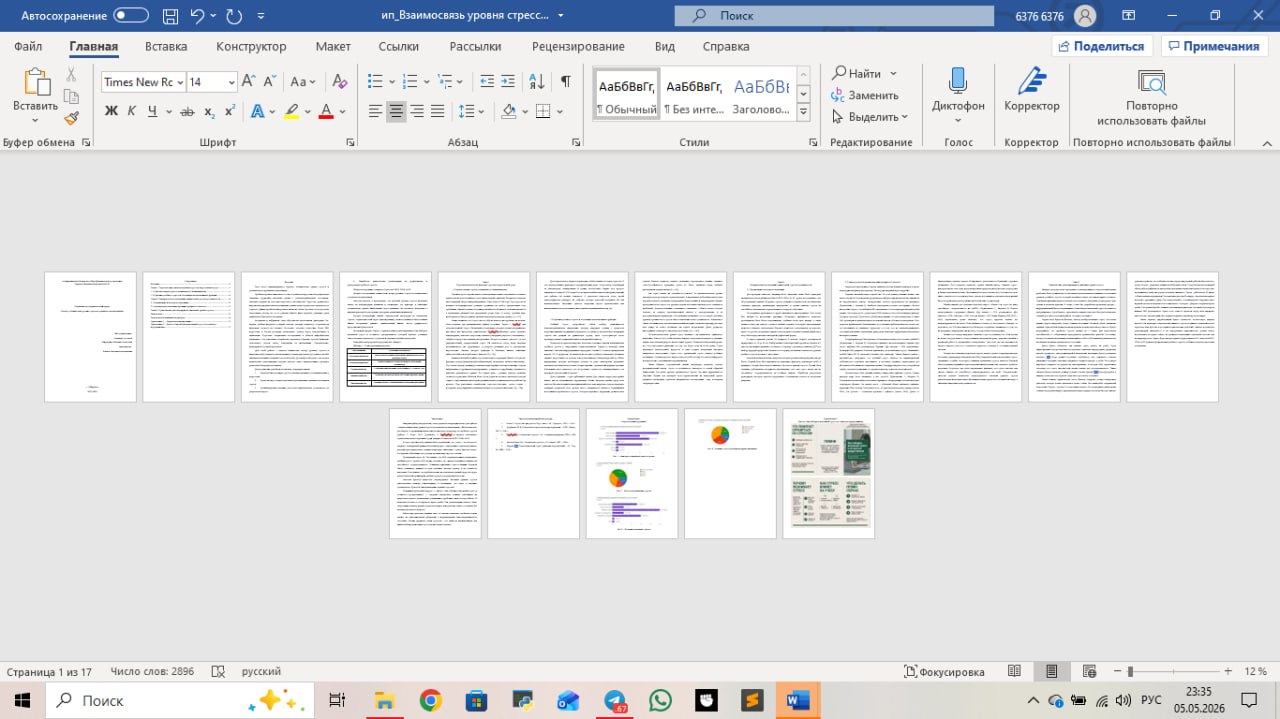The height and width of the screenshot is (719, 1280).
Task: Switch to Web Layout view
Action: (x=1087, y=672)
